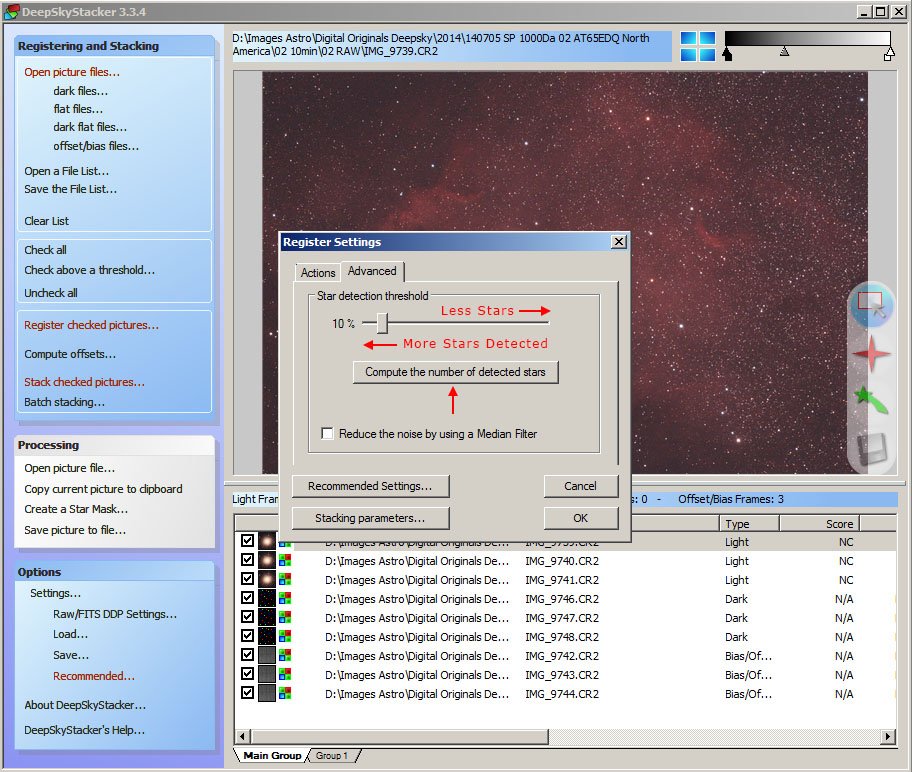The width and height of the screenshot is (912, 772).
Task: Uncheck the first light frame checkbox in list
Action: pos(248,540)
